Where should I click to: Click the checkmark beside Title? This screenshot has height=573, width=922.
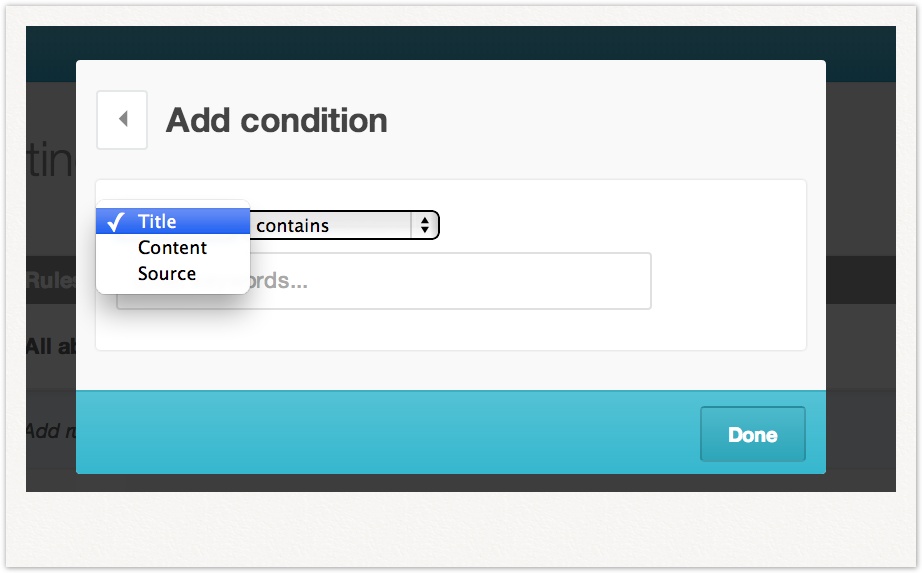[114, 222]
